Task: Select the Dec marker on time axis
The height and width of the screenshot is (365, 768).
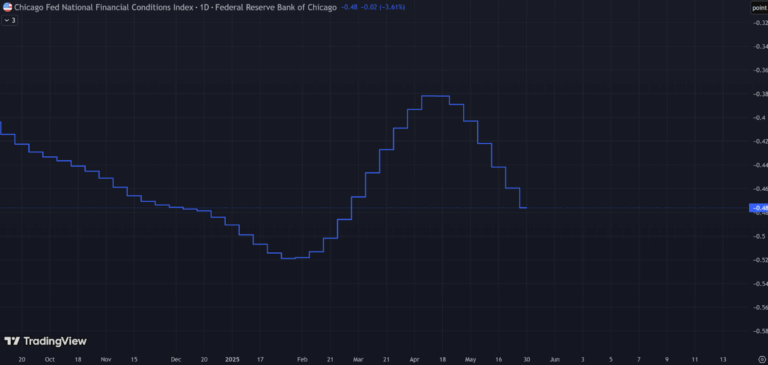Action: (176, 359)
